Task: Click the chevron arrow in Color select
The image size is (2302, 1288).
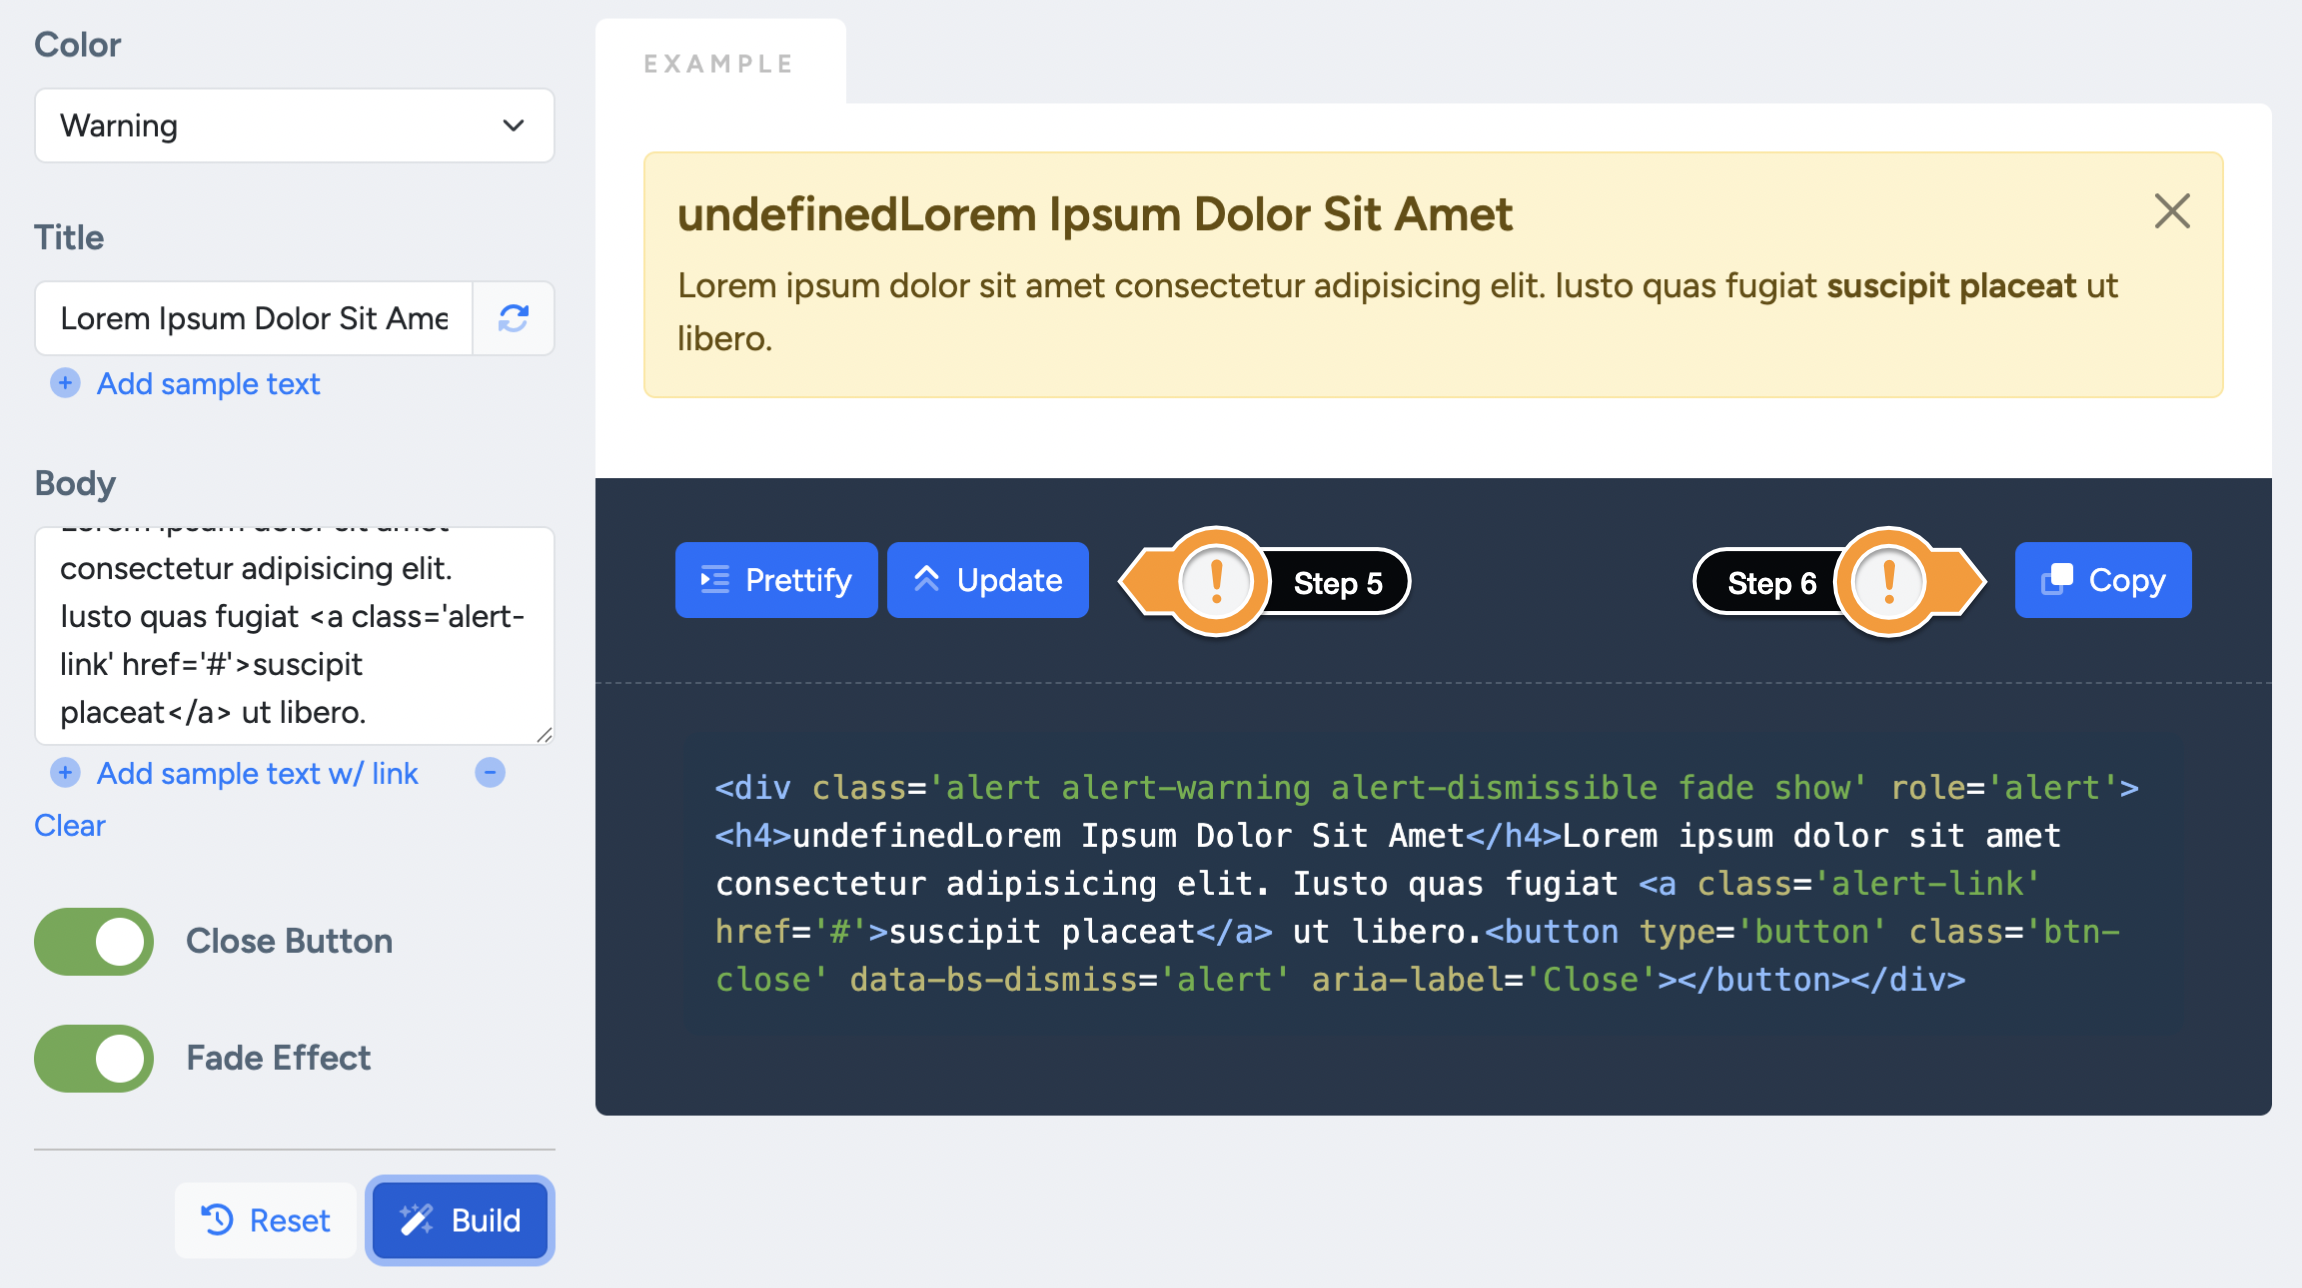Action: pyautogui.click(x=513, y=126)
